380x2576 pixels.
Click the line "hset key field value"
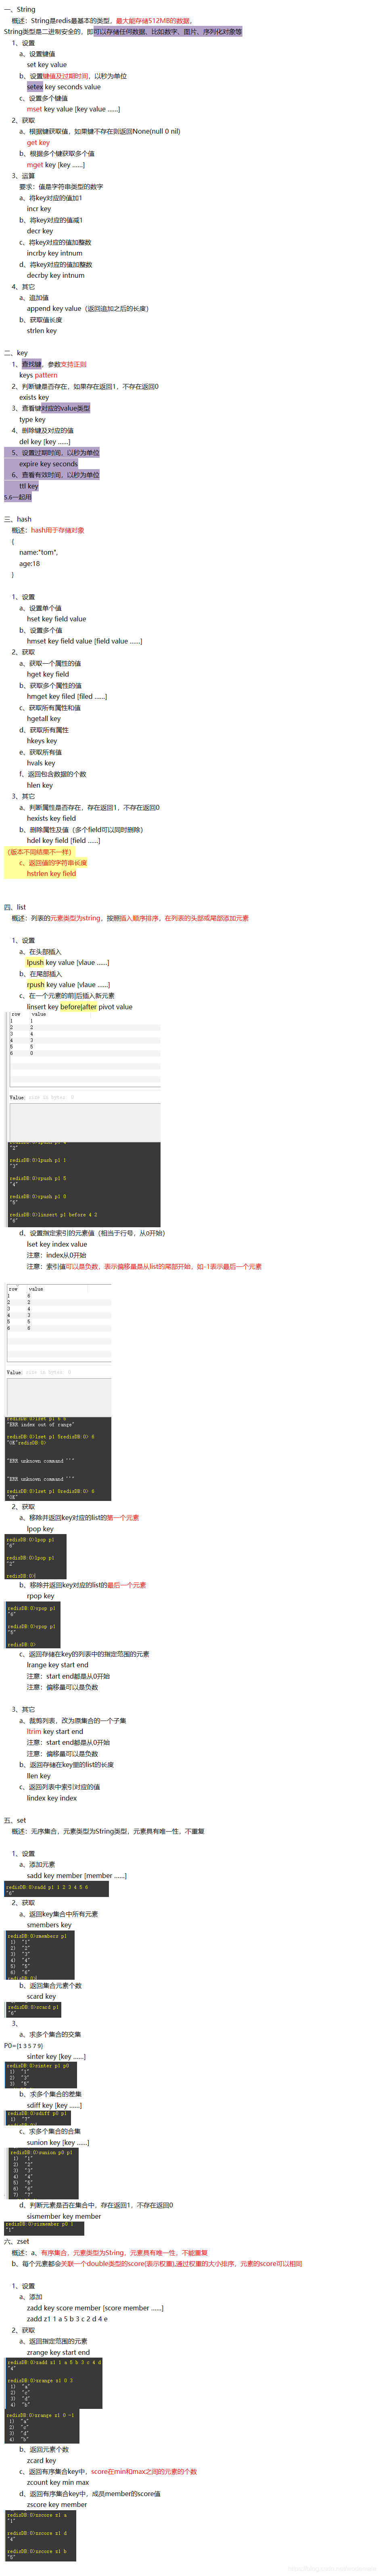(57, 619)
